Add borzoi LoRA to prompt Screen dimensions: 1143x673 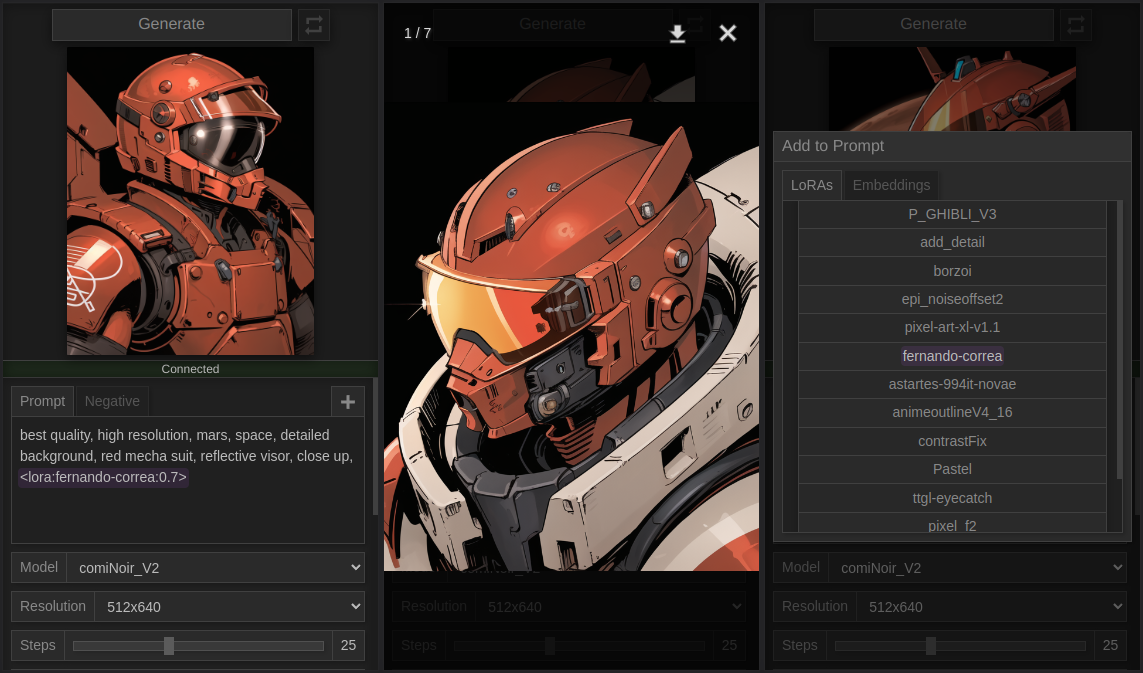[952, 271]
